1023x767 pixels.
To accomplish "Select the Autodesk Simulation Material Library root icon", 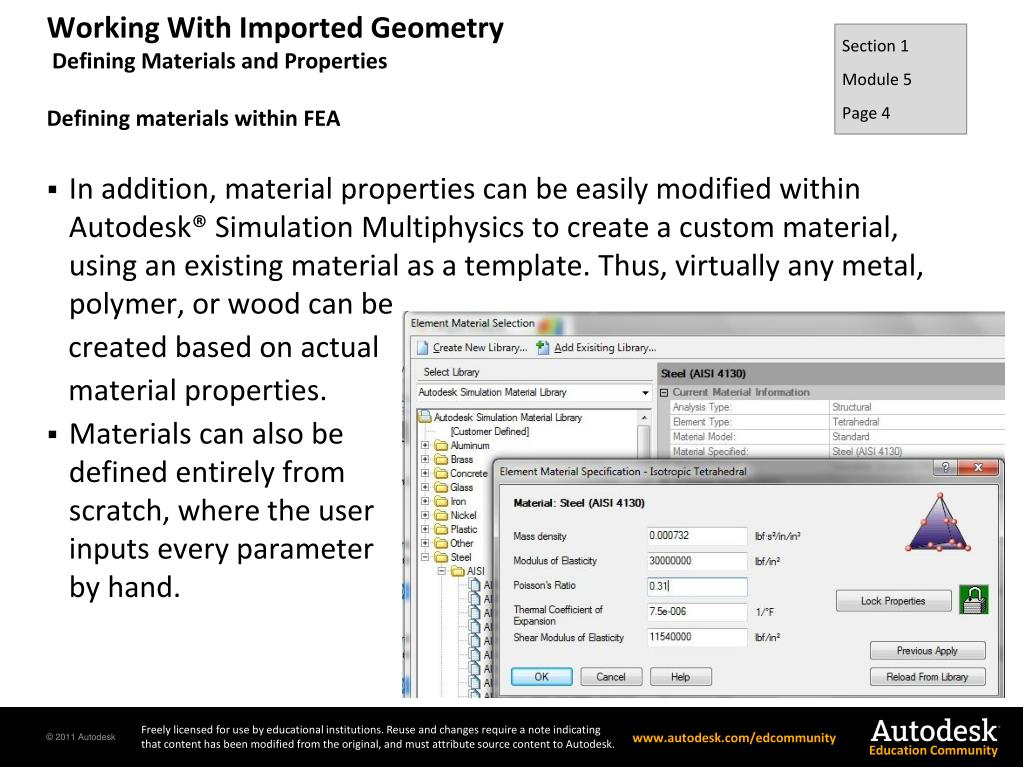I will pos(425,417).
